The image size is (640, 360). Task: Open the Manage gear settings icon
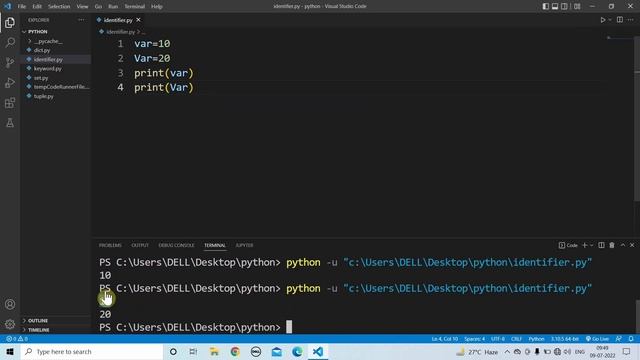pyautogui.click(x=10, y=324)
